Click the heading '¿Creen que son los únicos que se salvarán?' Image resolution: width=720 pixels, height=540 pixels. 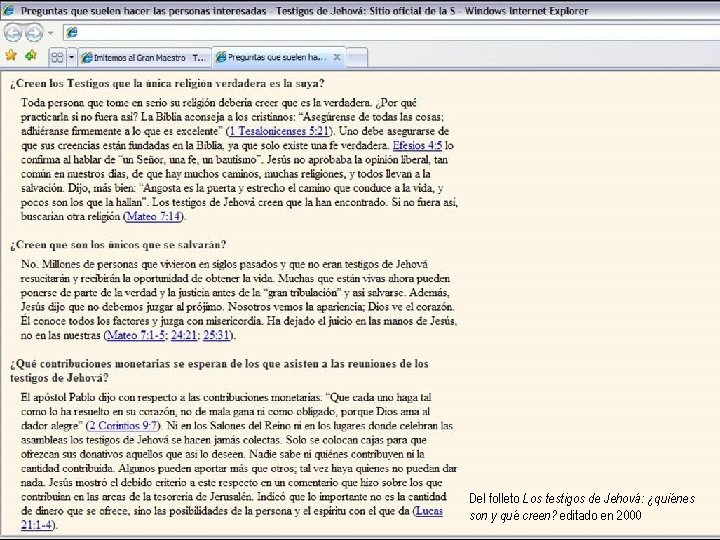118,245
